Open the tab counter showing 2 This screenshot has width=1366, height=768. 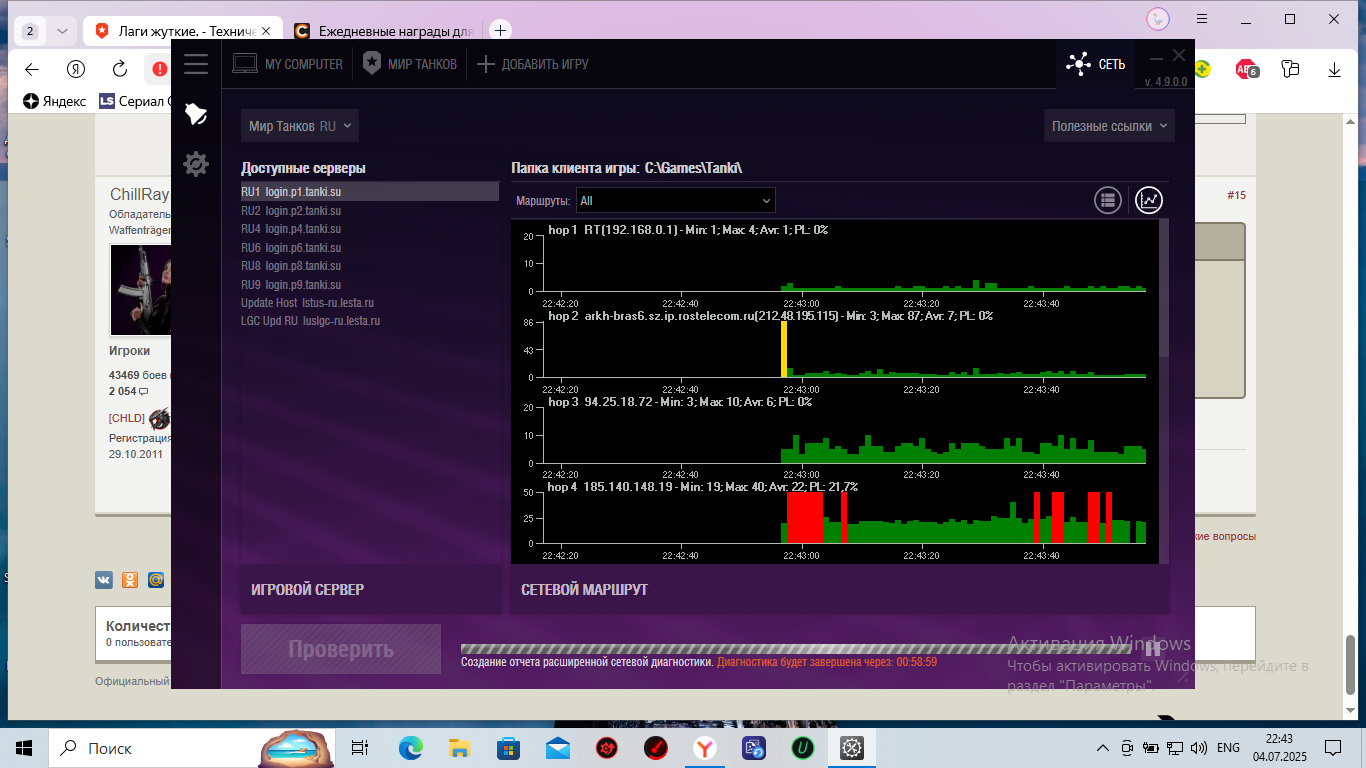[x=30, y=31]
